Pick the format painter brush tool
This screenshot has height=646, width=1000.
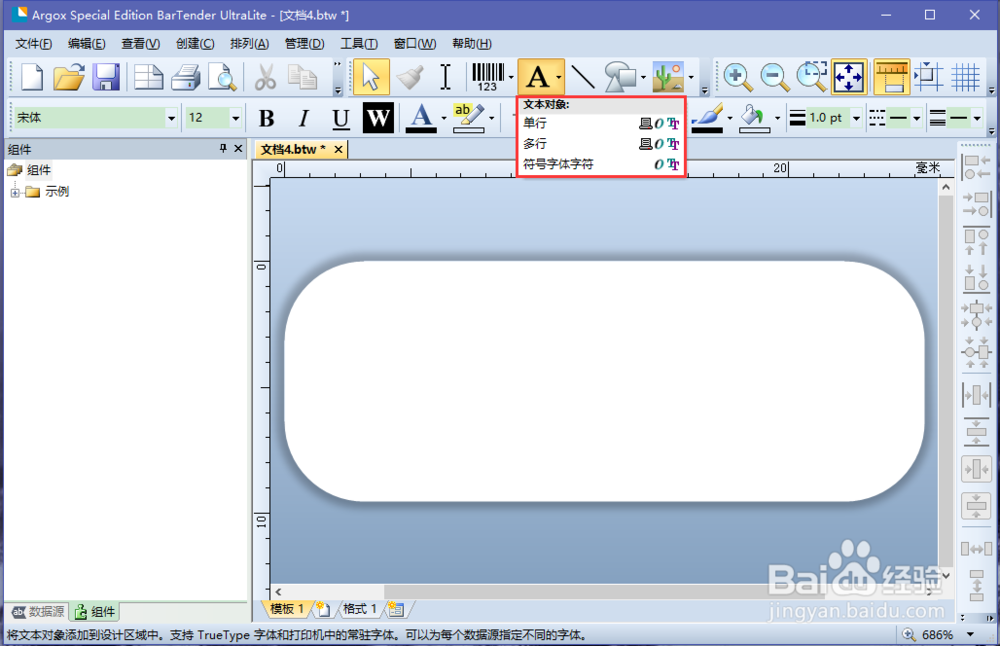pyautogui.click(x=409, y=77)
